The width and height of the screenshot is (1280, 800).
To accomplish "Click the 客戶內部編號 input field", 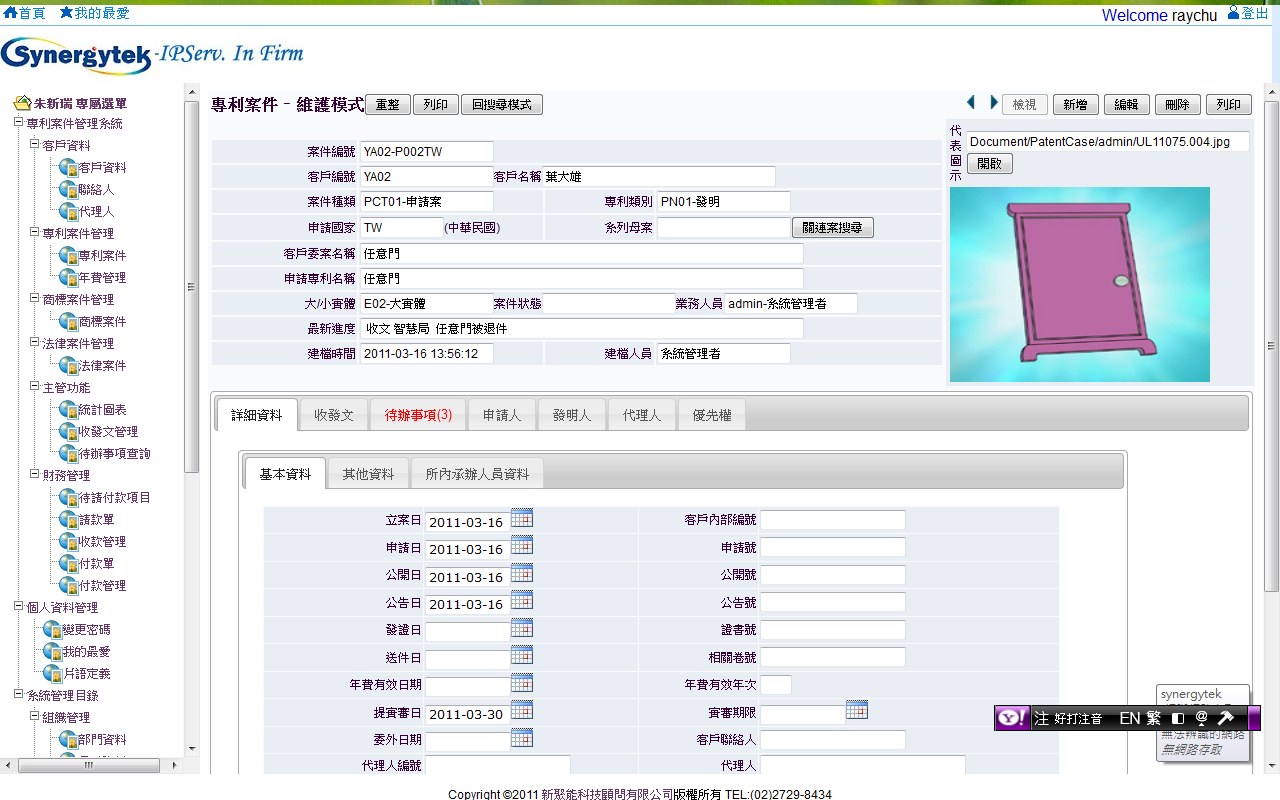I will coord(833,520).
